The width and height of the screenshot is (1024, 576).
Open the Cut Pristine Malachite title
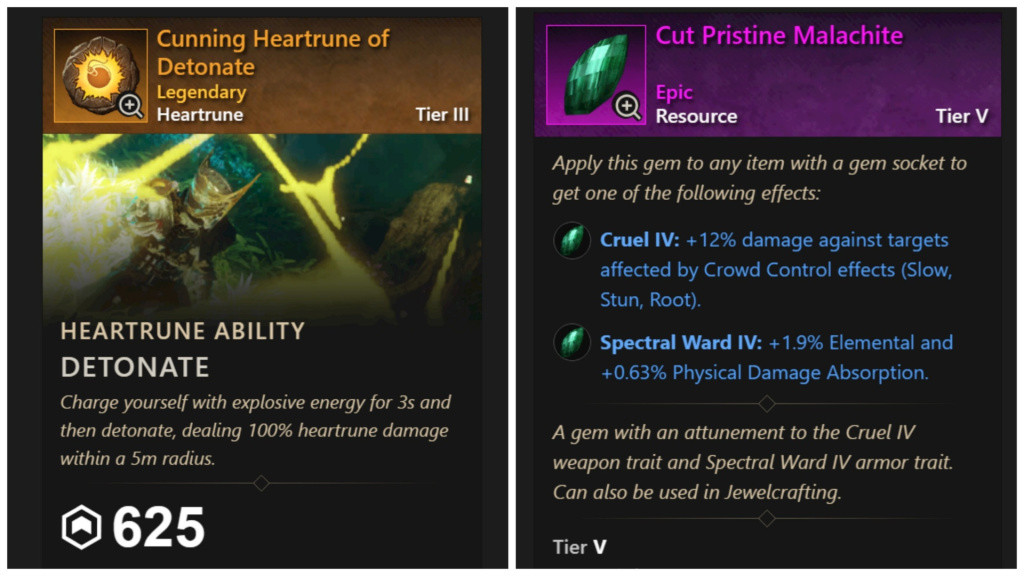tap(779, 36)
